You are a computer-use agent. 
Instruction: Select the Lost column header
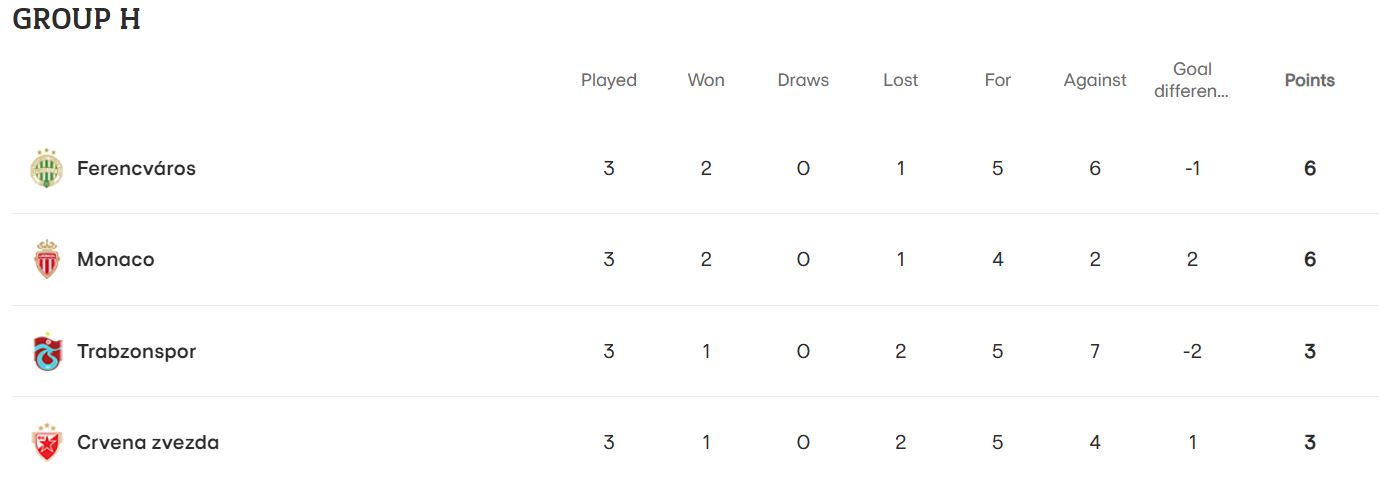click(900, 80)
